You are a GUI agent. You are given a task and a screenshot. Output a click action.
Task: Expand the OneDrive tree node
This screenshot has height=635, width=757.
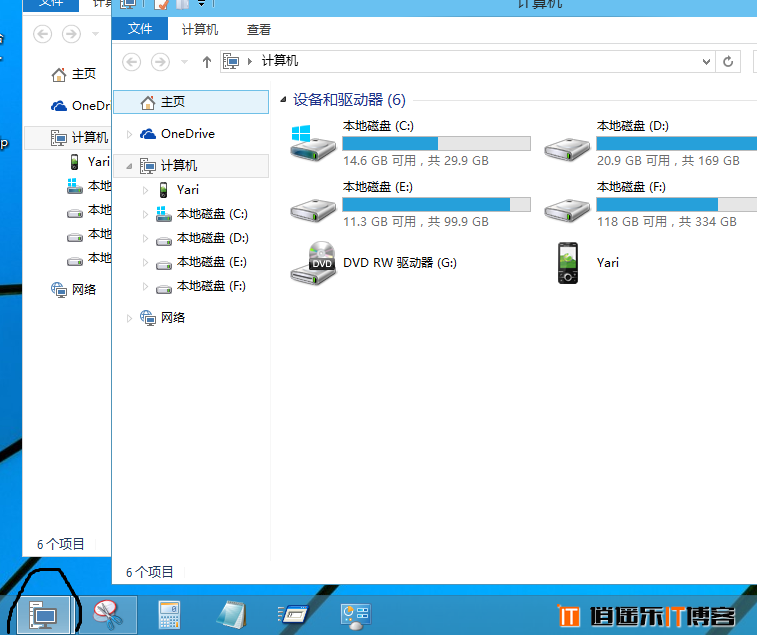[x=129, y=134]
